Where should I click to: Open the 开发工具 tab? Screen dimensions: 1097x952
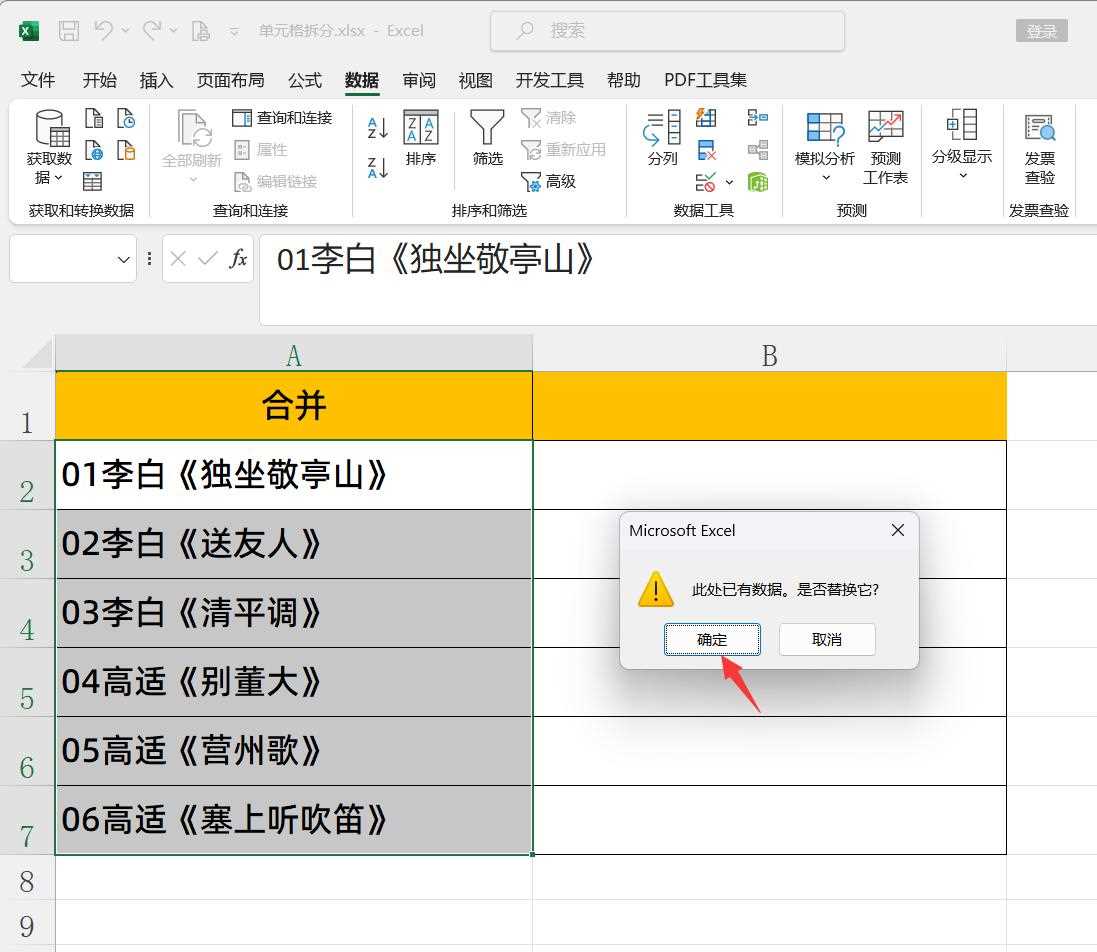pos(549,80)
